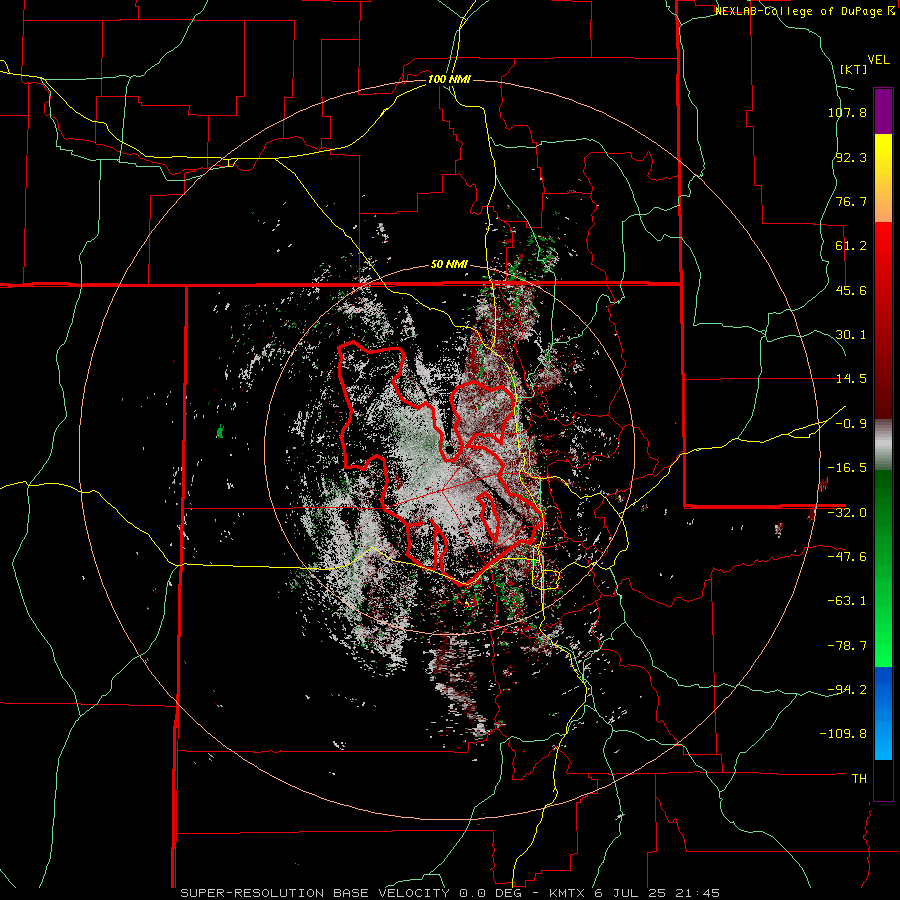The width and height of the screenshot is (900, 900).
Task: Click the 50 NMI range ring label
Action: pyautogui.click(x=449, y=265)
